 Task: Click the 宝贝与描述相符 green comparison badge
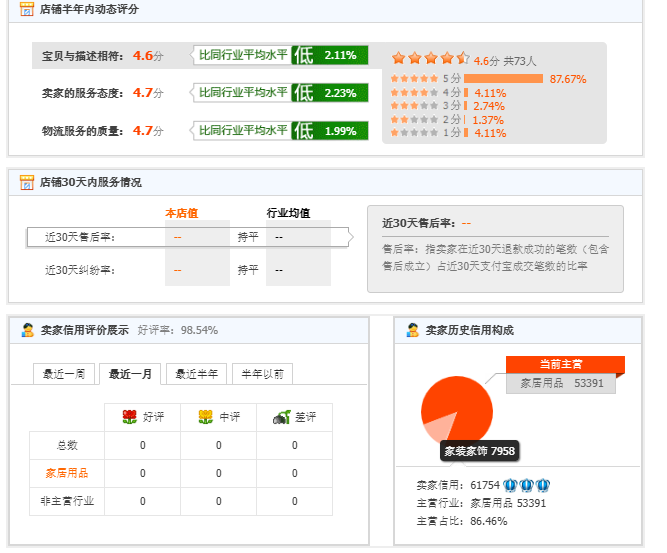[282, 55]
